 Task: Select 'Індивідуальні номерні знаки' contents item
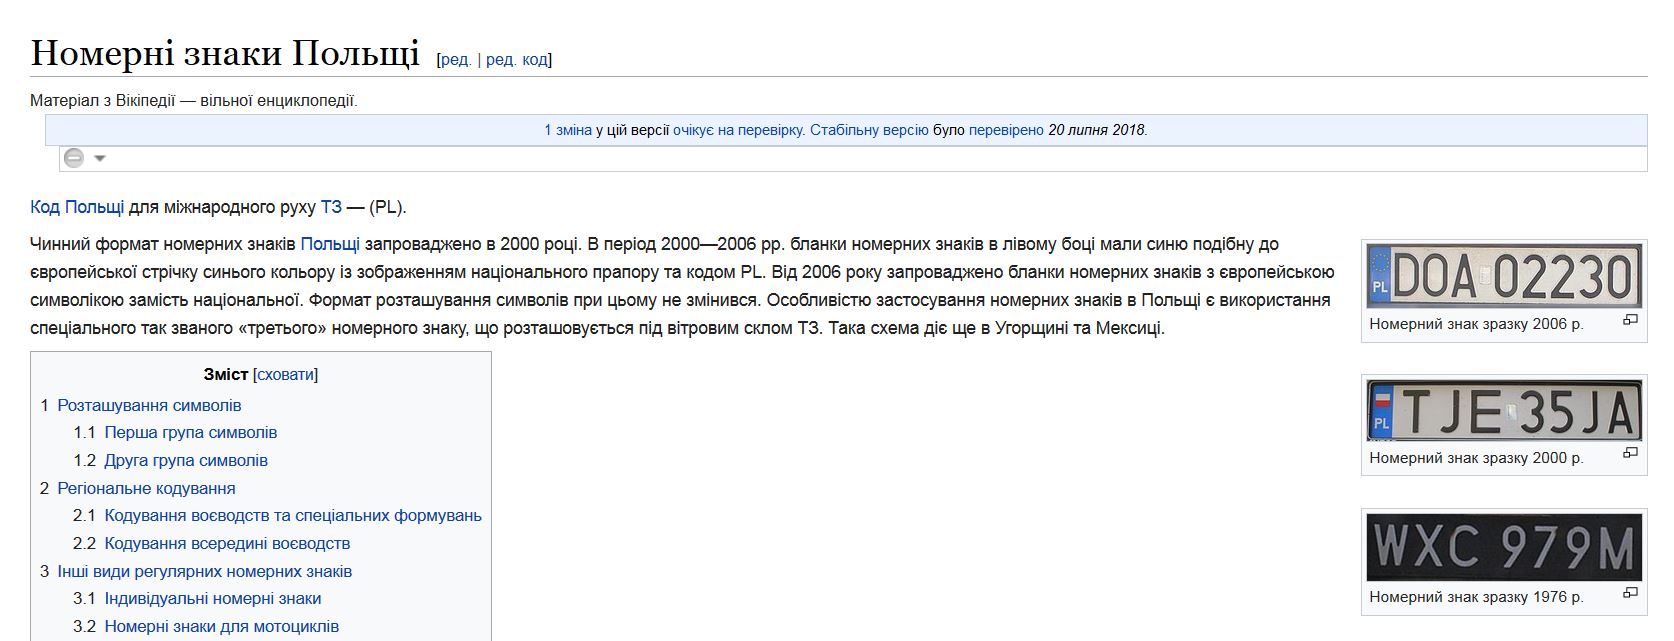[x=212, y=598]
